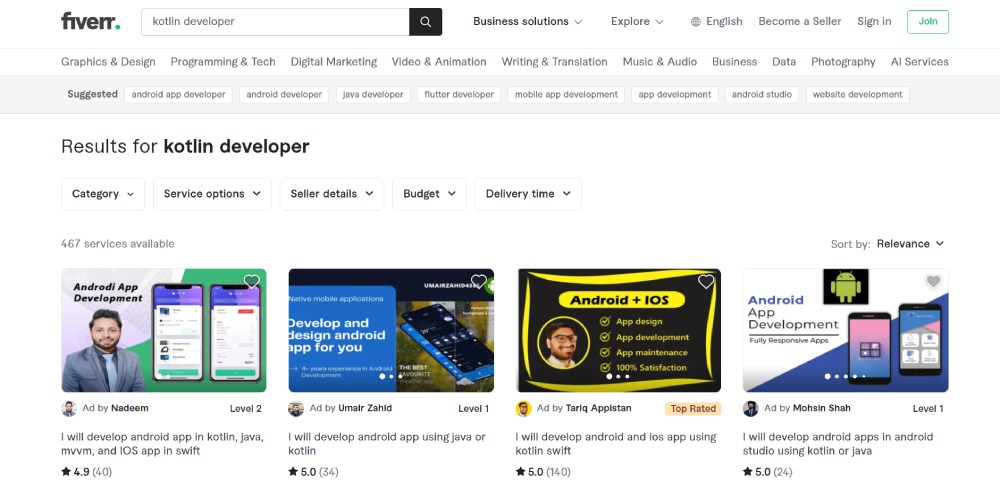This screenshot has height=480, width=1000.
Task: Select 'android app developer' suggestion
Action: pos(179,94)
